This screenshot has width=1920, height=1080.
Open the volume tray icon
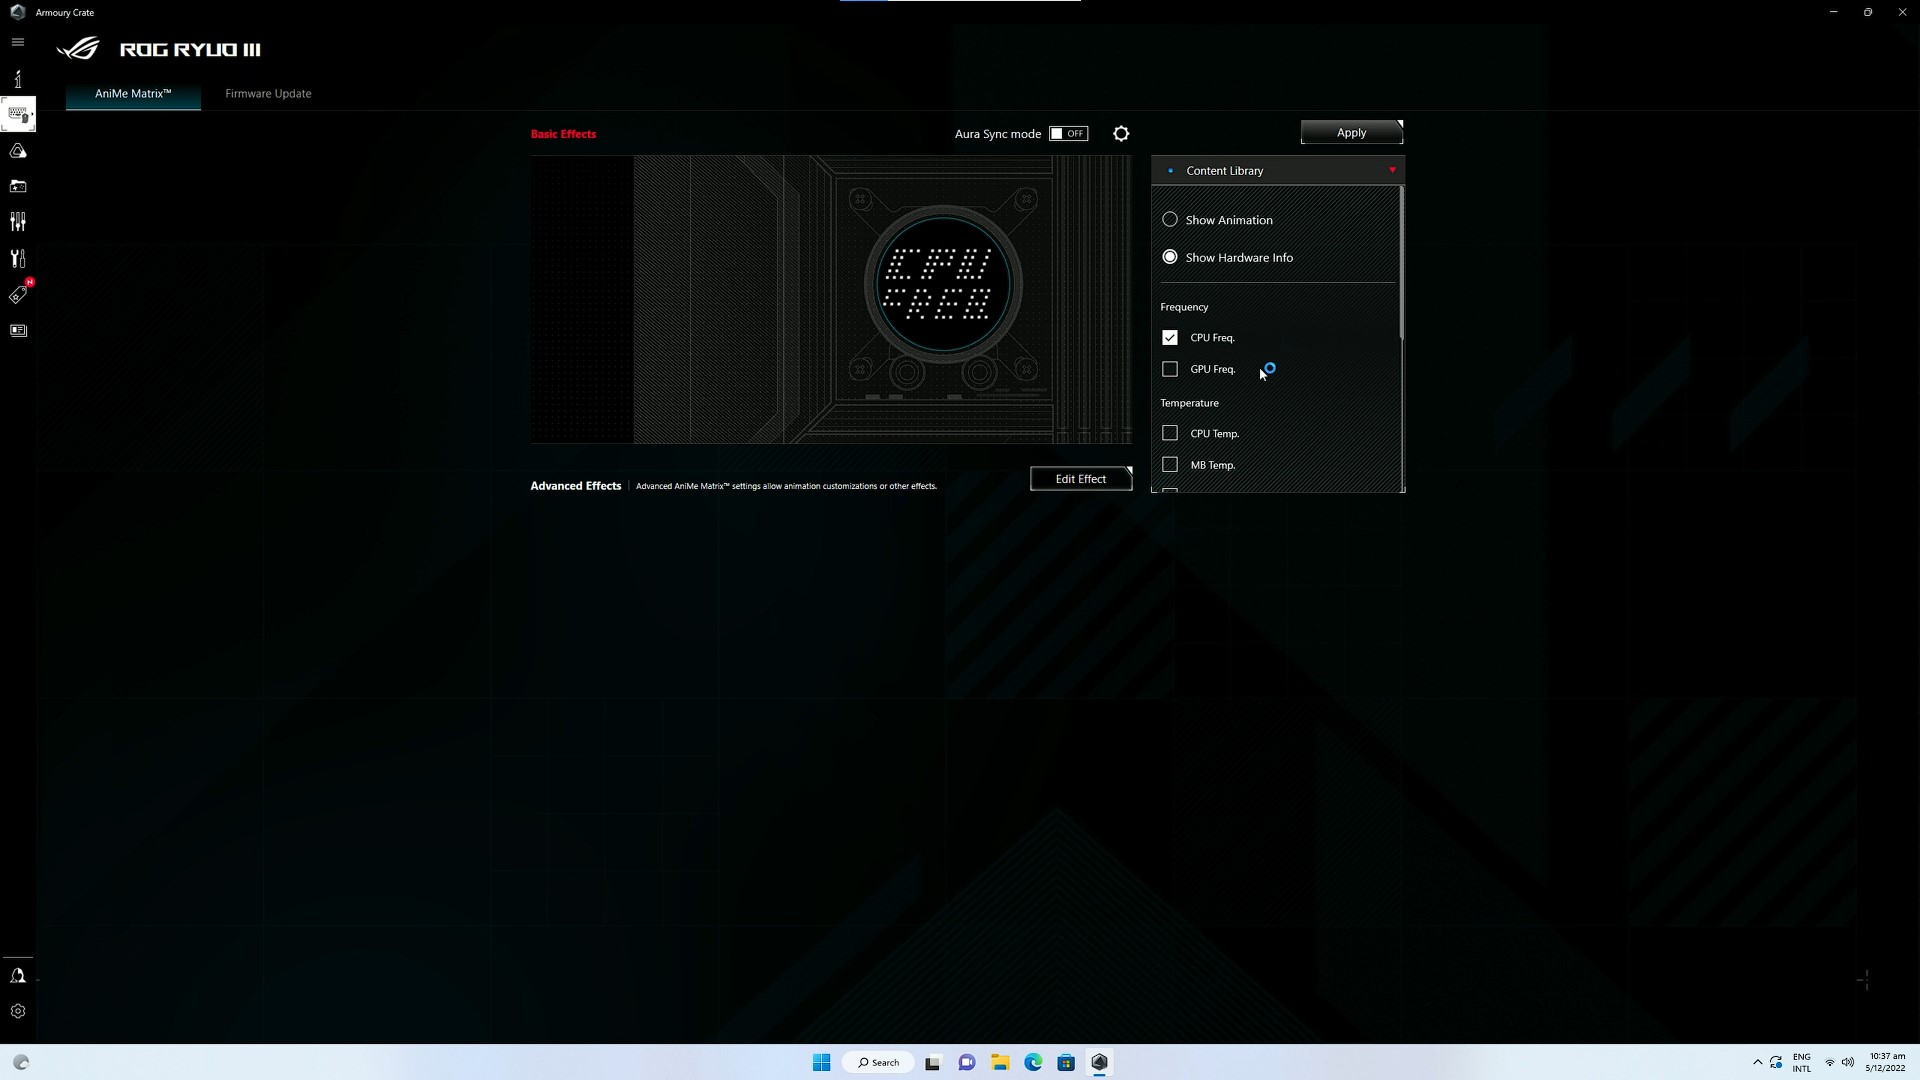point(1847,1062)
